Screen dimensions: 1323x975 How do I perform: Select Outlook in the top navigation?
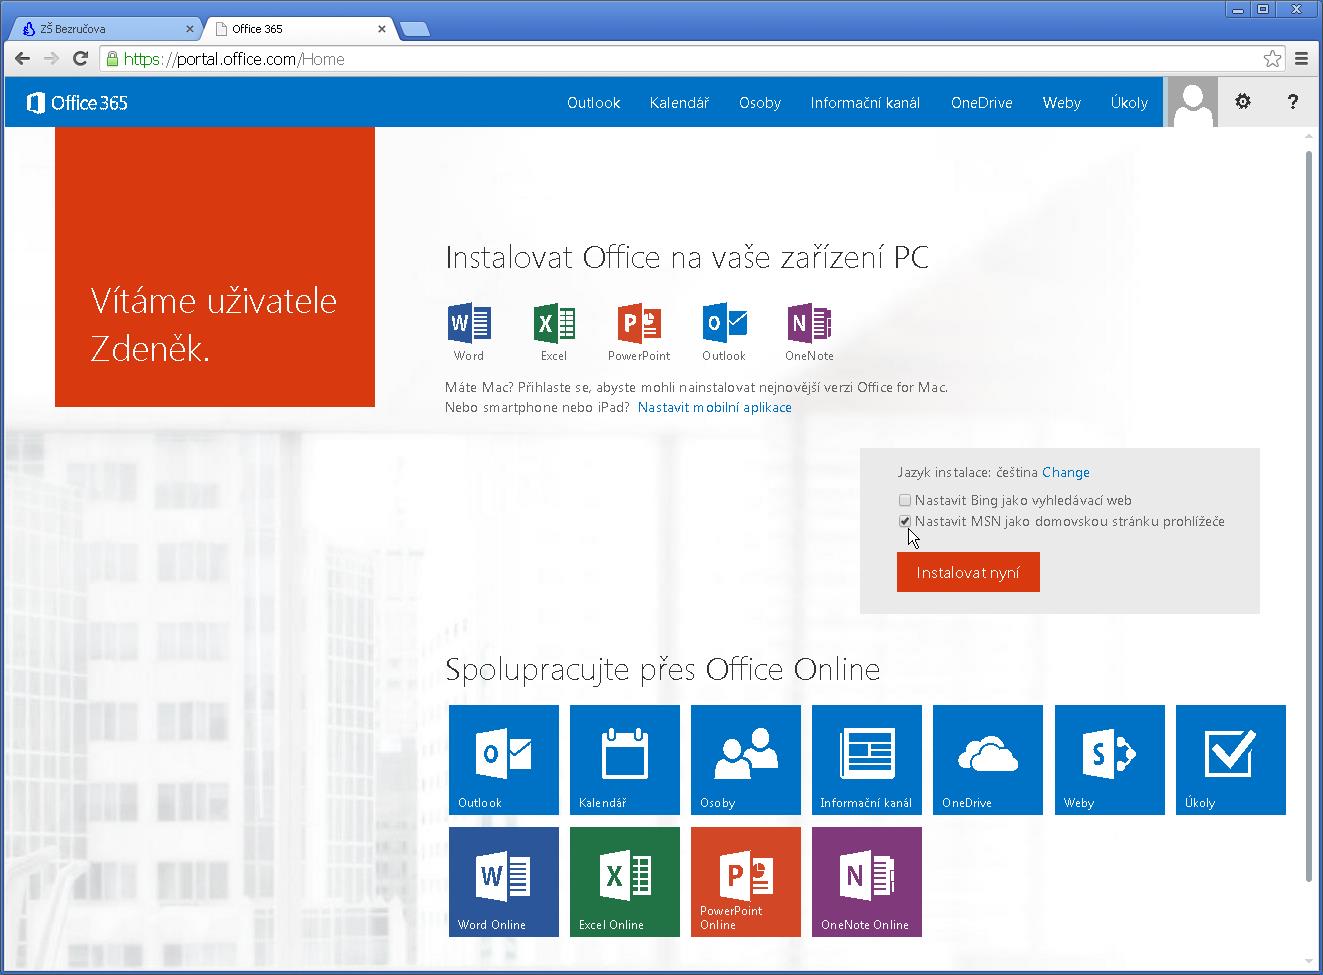click(x=594, y=103)
